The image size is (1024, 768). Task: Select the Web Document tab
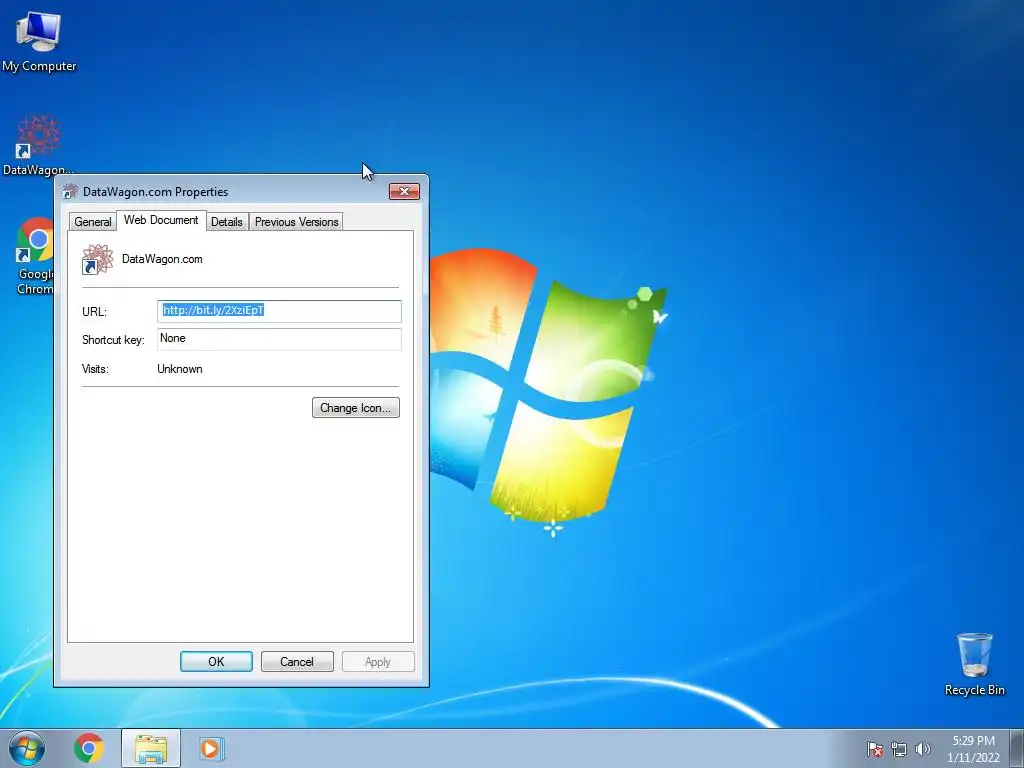161,220
